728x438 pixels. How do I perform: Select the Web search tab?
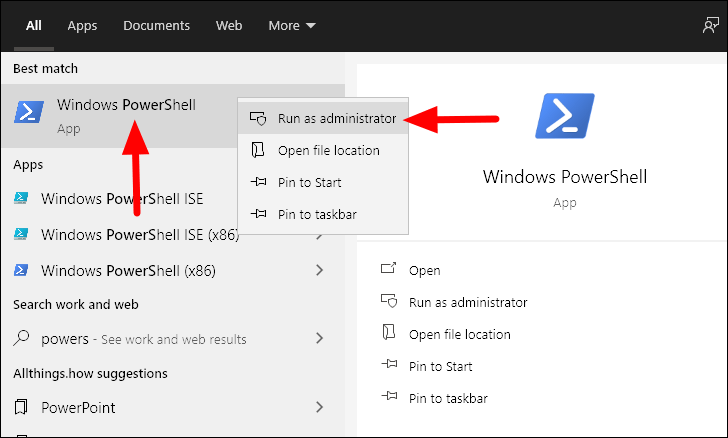pos(229,26)
